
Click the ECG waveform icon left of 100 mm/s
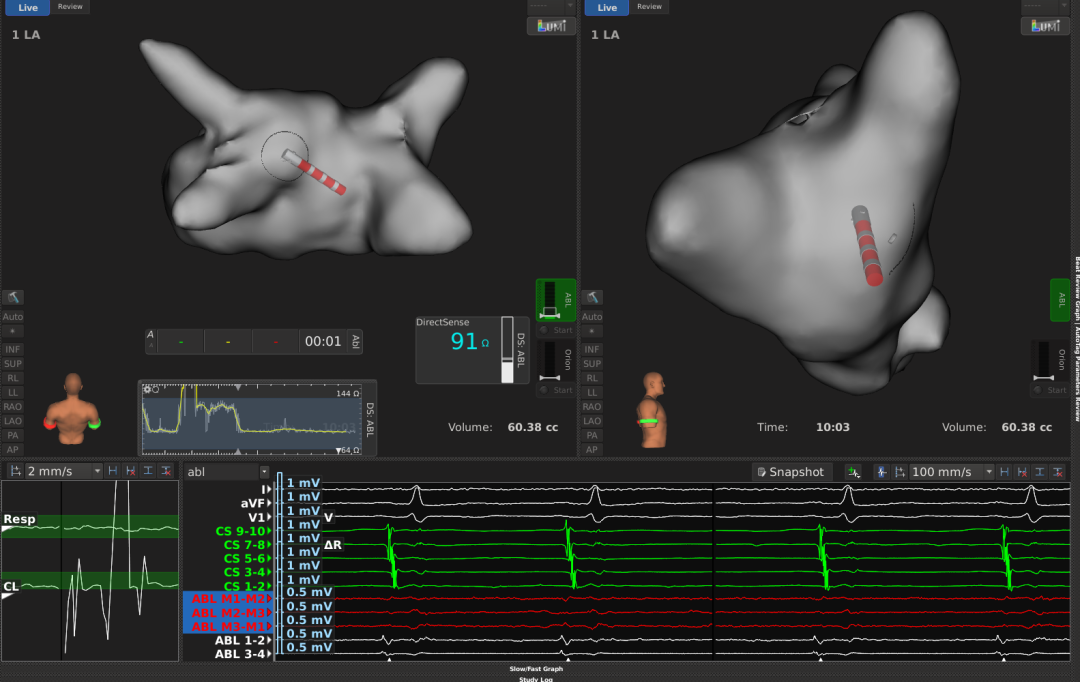[881, 471]
